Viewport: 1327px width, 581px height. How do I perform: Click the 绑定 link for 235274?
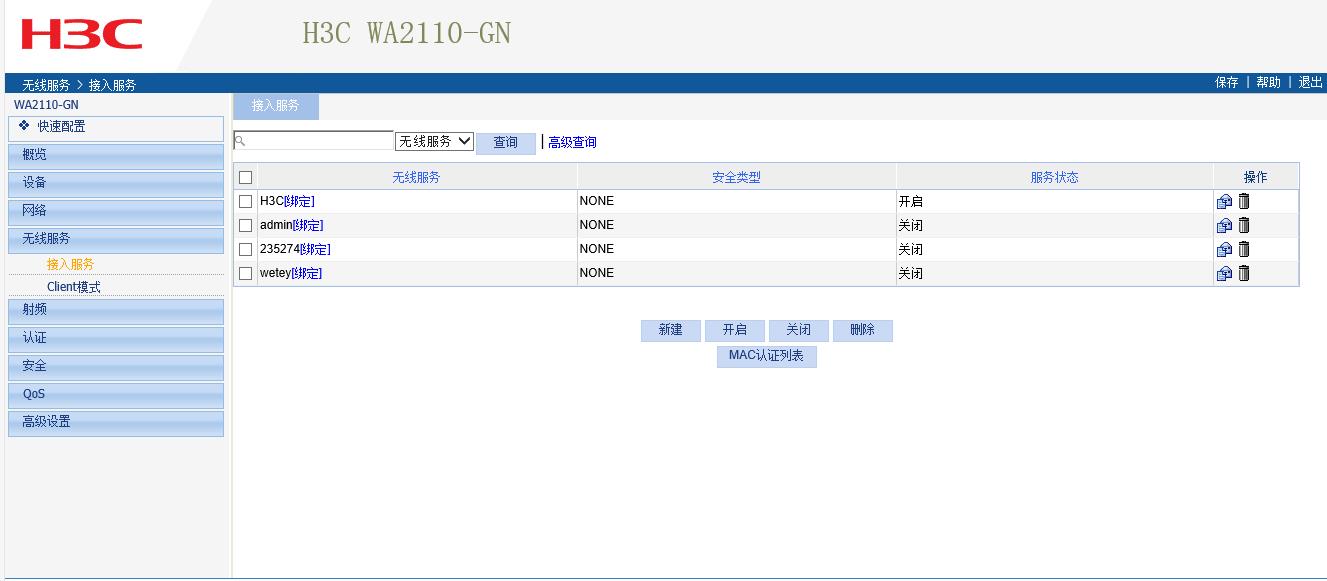315,249
